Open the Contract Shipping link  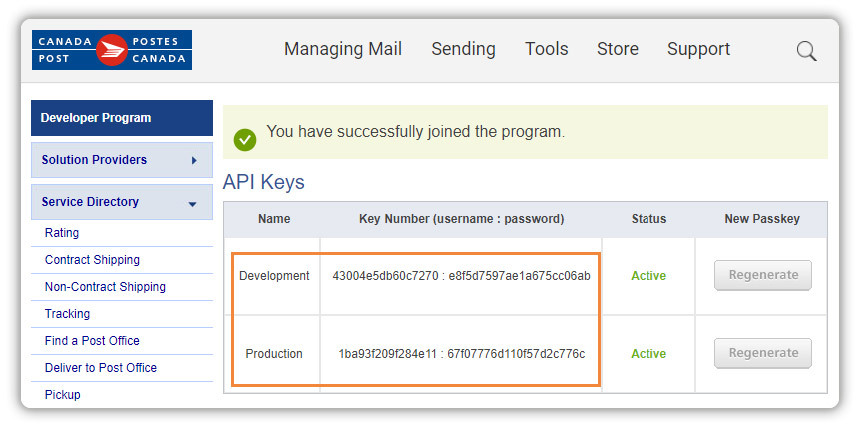tap(92, 259)
